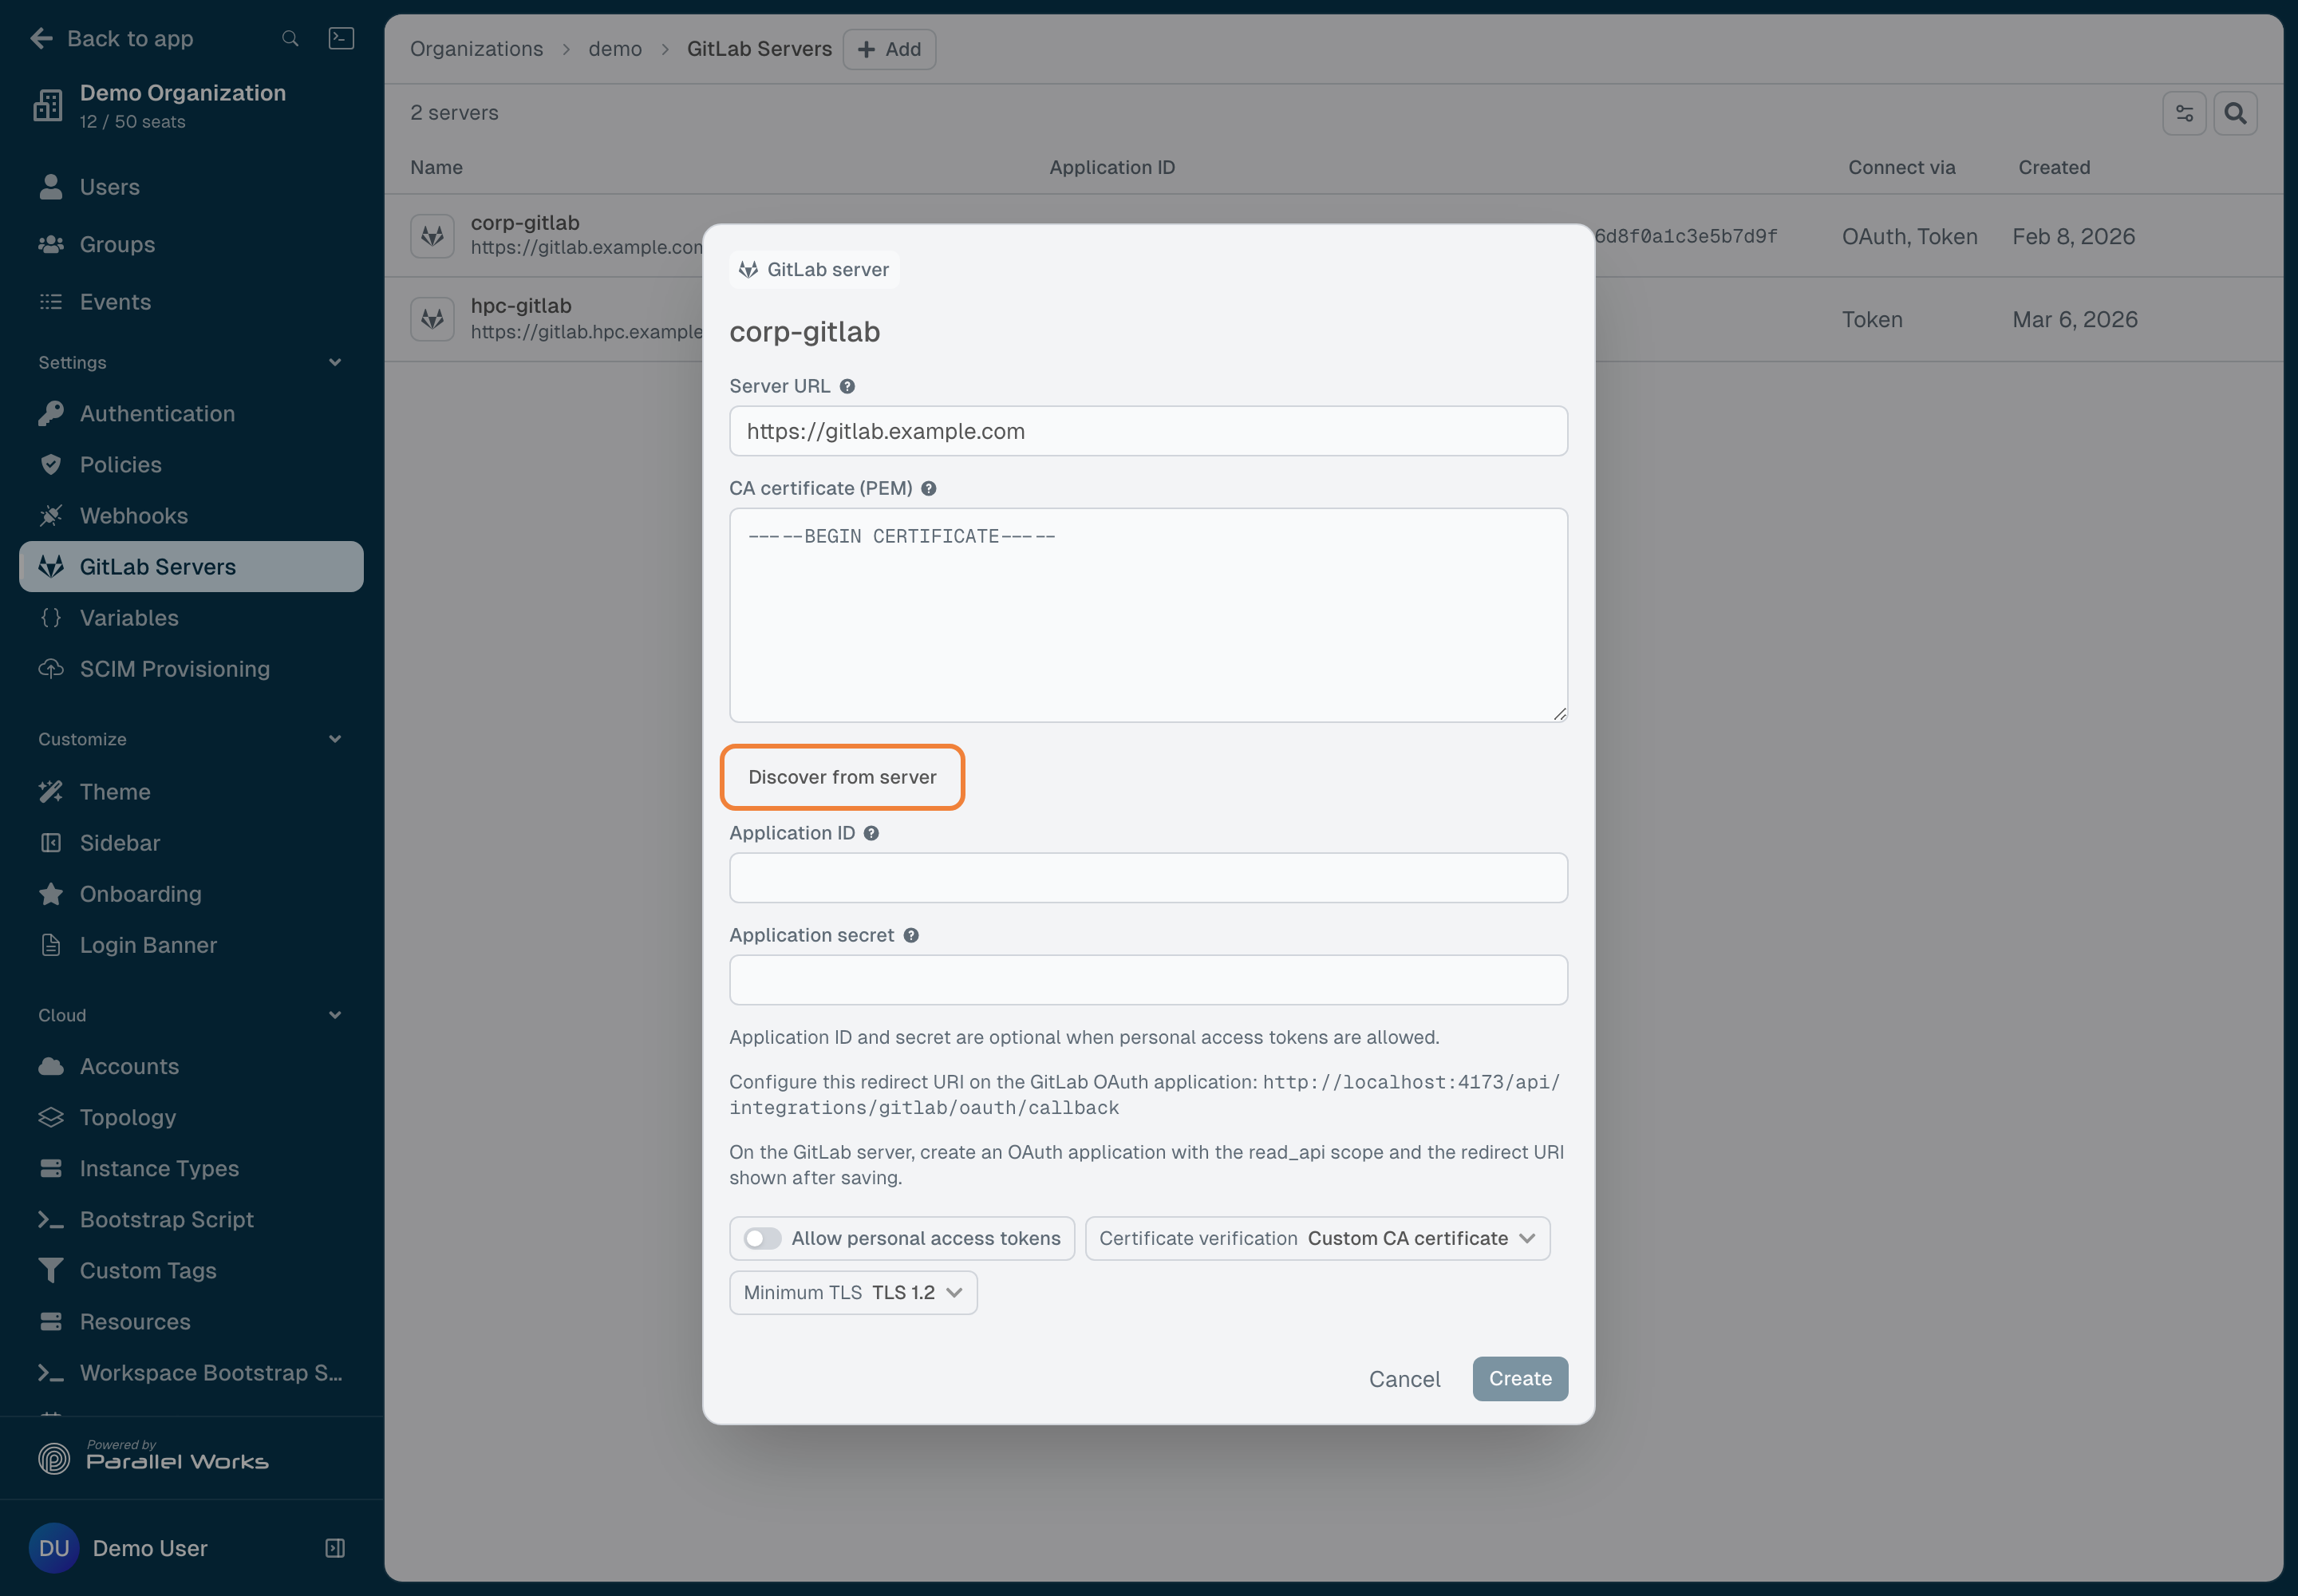
Task: Collapse the Settings section
Action: (x=335, y=362)
